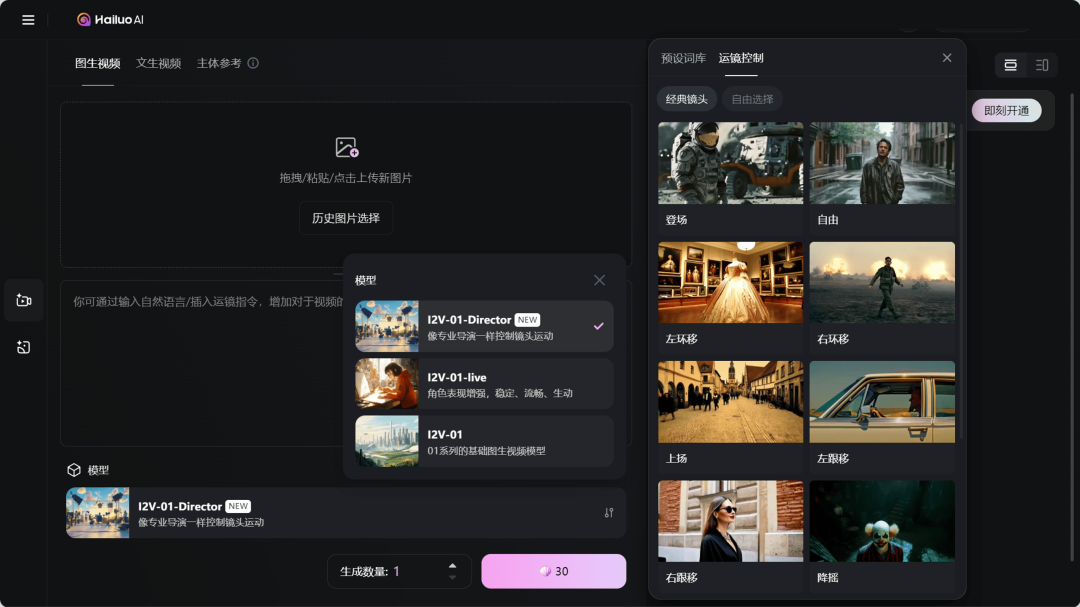
Task: Open the 预设词库 tab
Action: coord(683,58)
